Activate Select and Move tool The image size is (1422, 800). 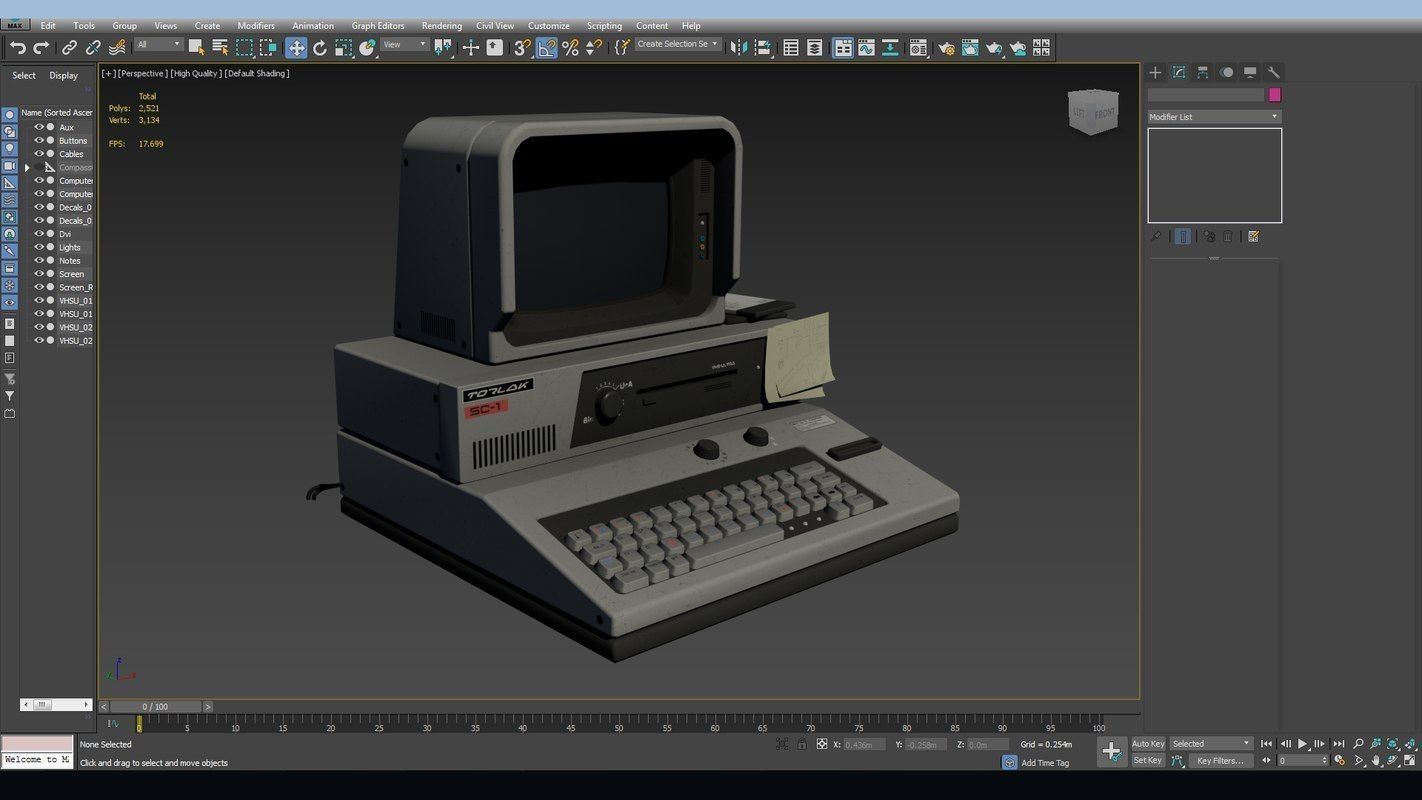(x=296, y=47)
